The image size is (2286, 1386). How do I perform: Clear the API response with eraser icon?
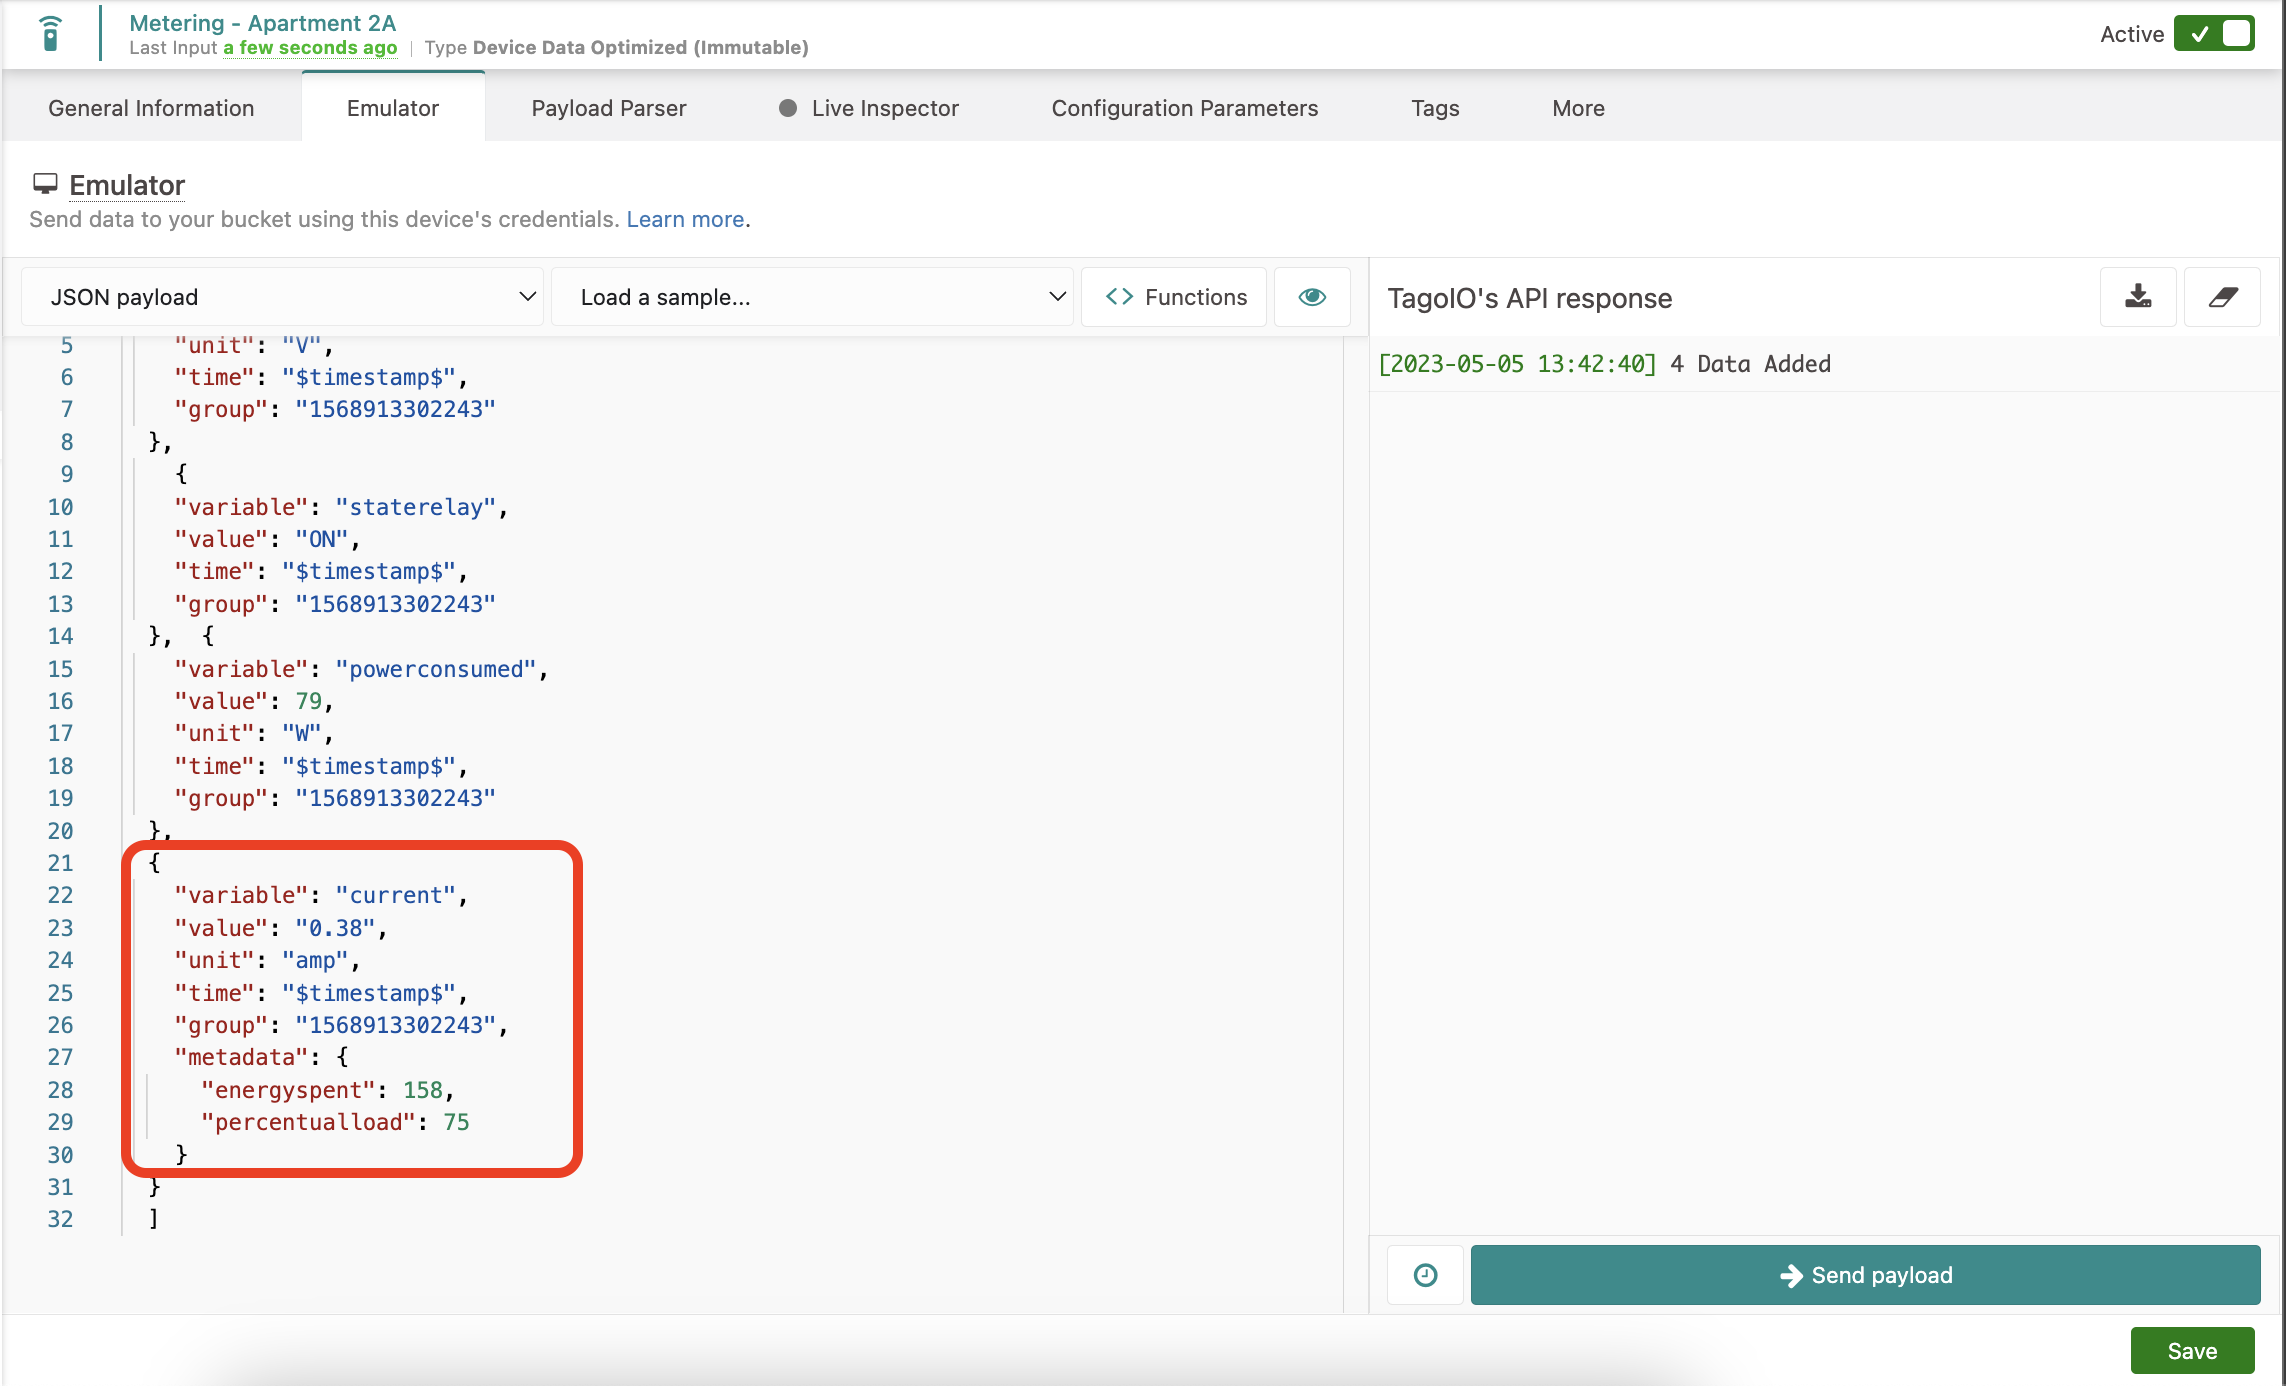[2222, 297]
